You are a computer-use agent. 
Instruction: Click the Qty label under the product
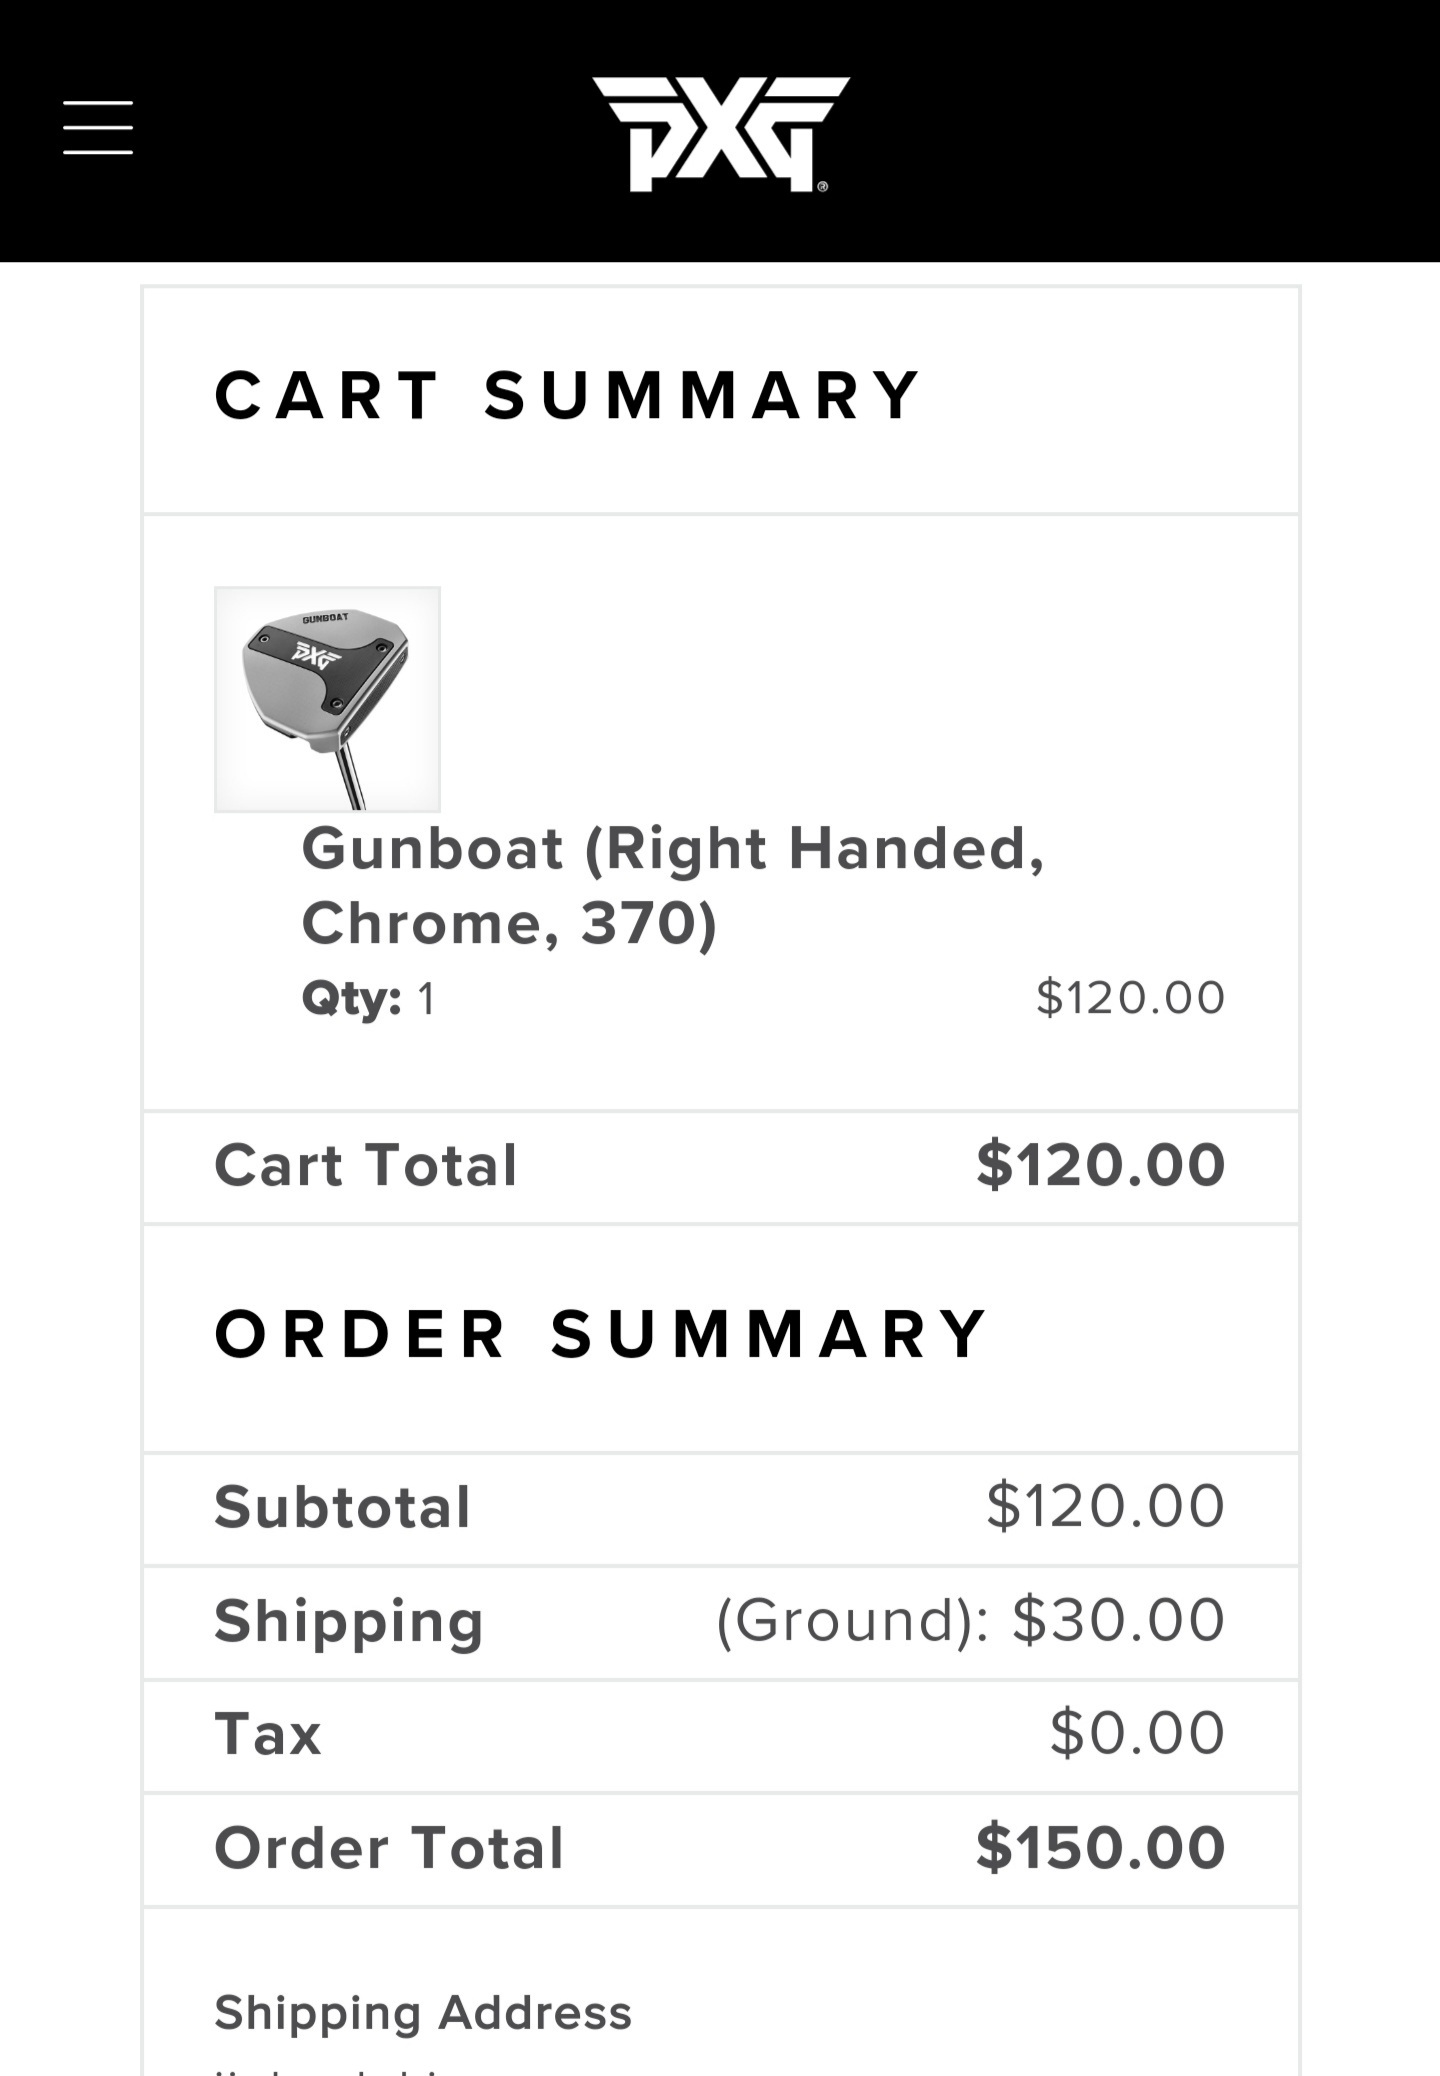click(351, 998)
